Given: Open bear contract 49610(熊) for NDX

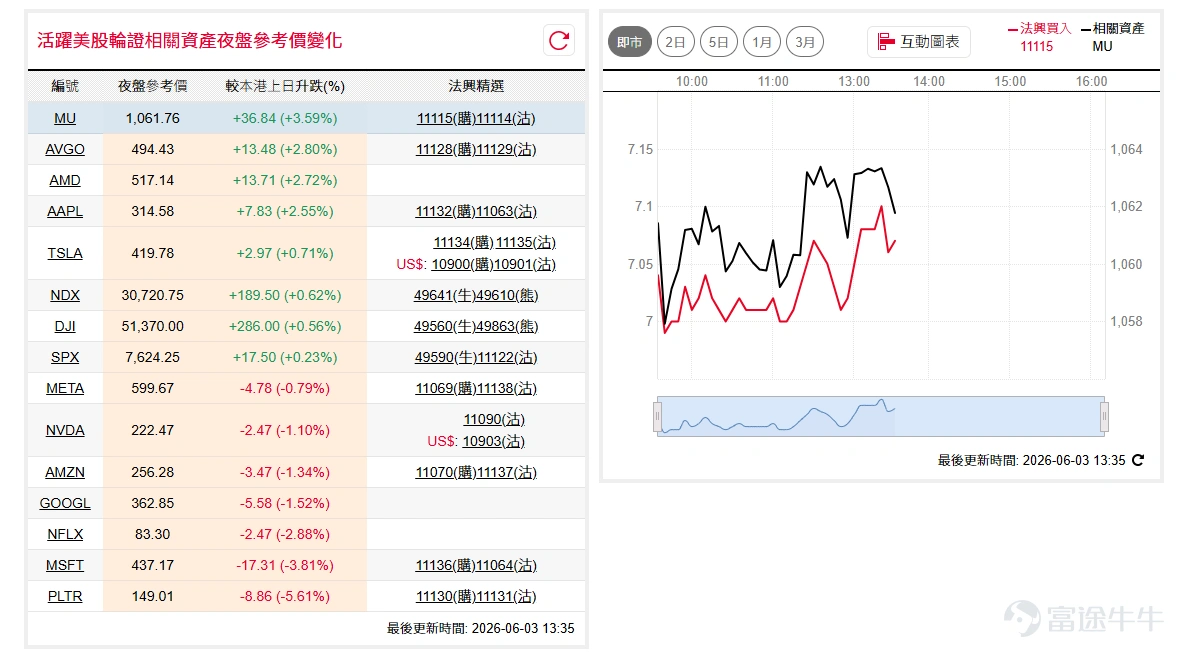Looking at the screenshot, I should tap(507, 295).
